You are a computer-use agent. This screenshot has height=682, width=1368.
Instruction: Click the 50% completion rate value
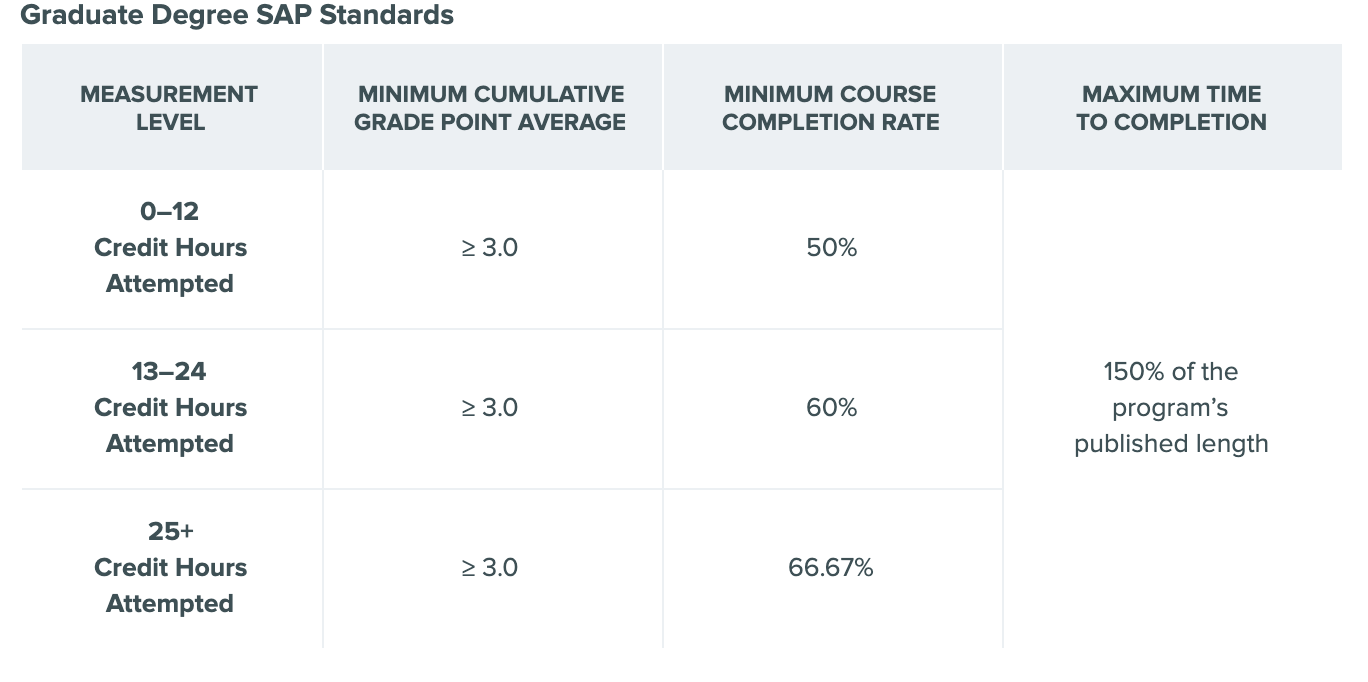[x=831, y=248]
